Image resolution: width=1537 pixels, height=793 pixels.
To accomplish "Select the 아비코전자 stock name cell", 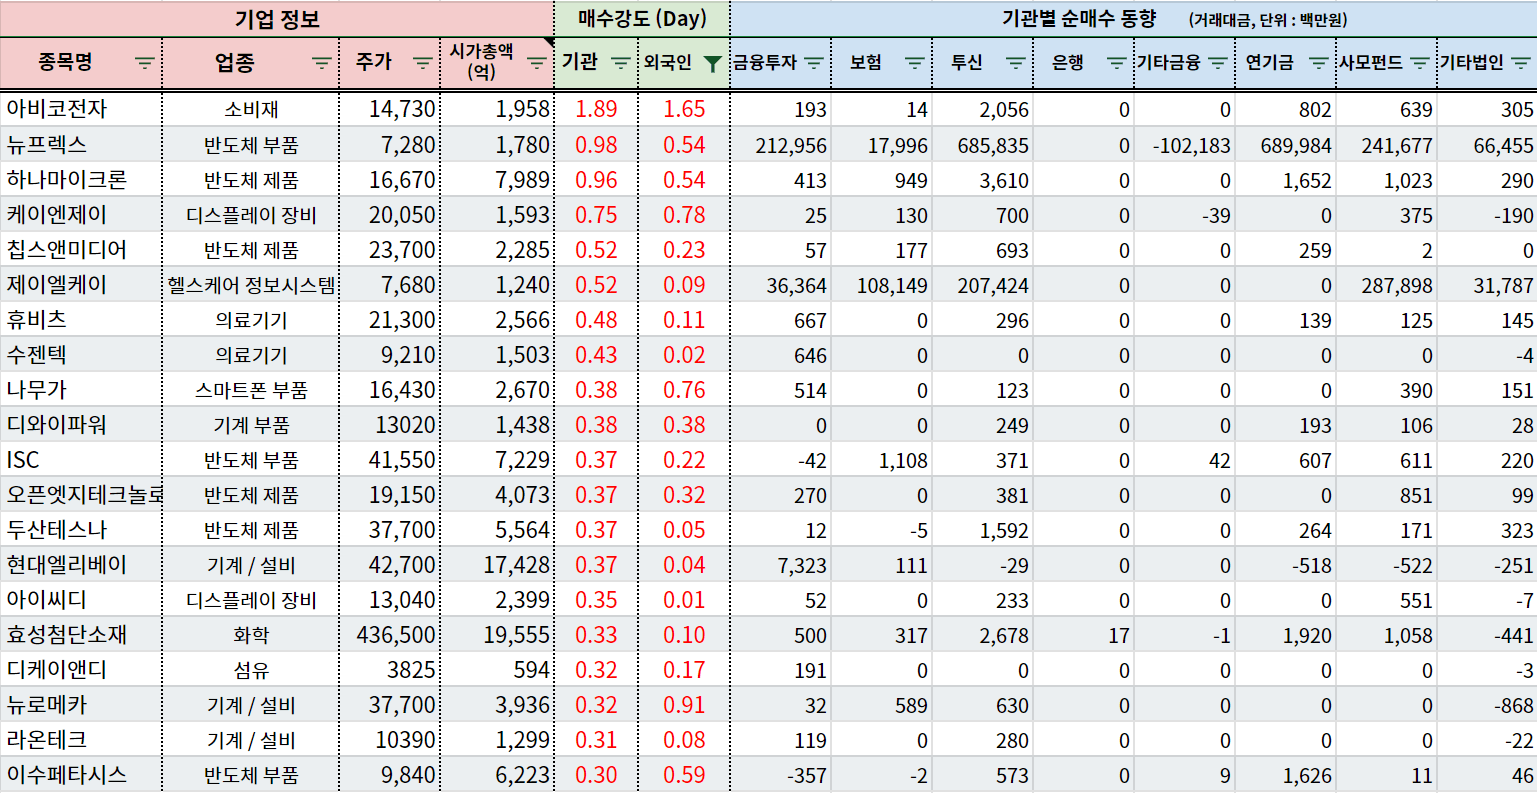I will click(x=81, y=109).
